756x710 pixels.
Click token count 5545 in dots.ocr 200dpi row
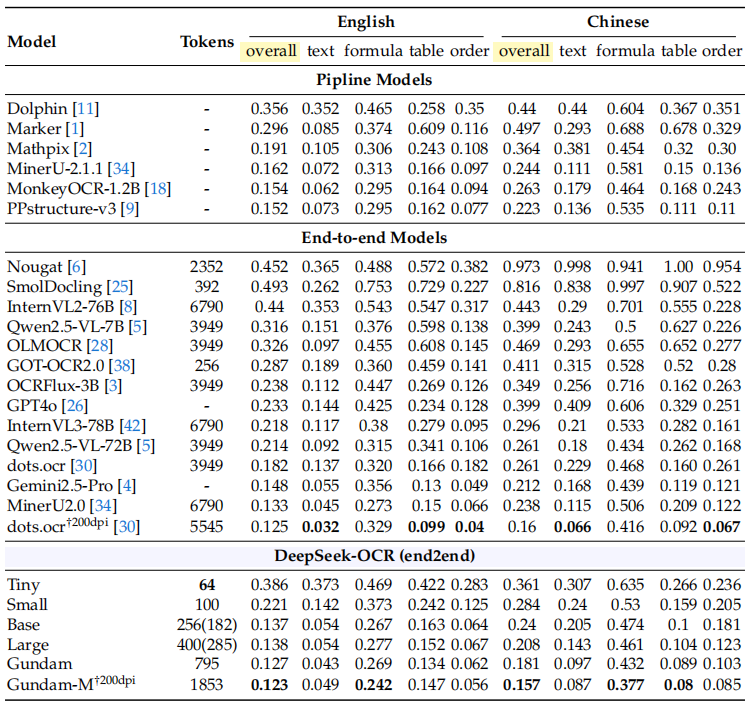(206, 527)
